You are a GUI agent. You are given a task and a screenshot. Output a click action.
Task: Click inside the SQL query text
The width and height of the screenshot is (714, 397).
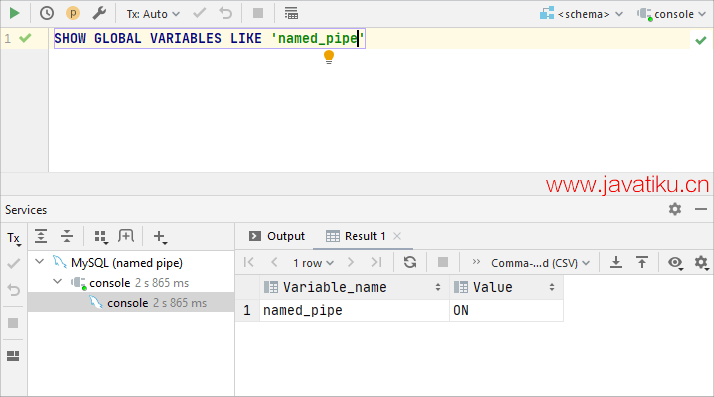pos(209,38)
